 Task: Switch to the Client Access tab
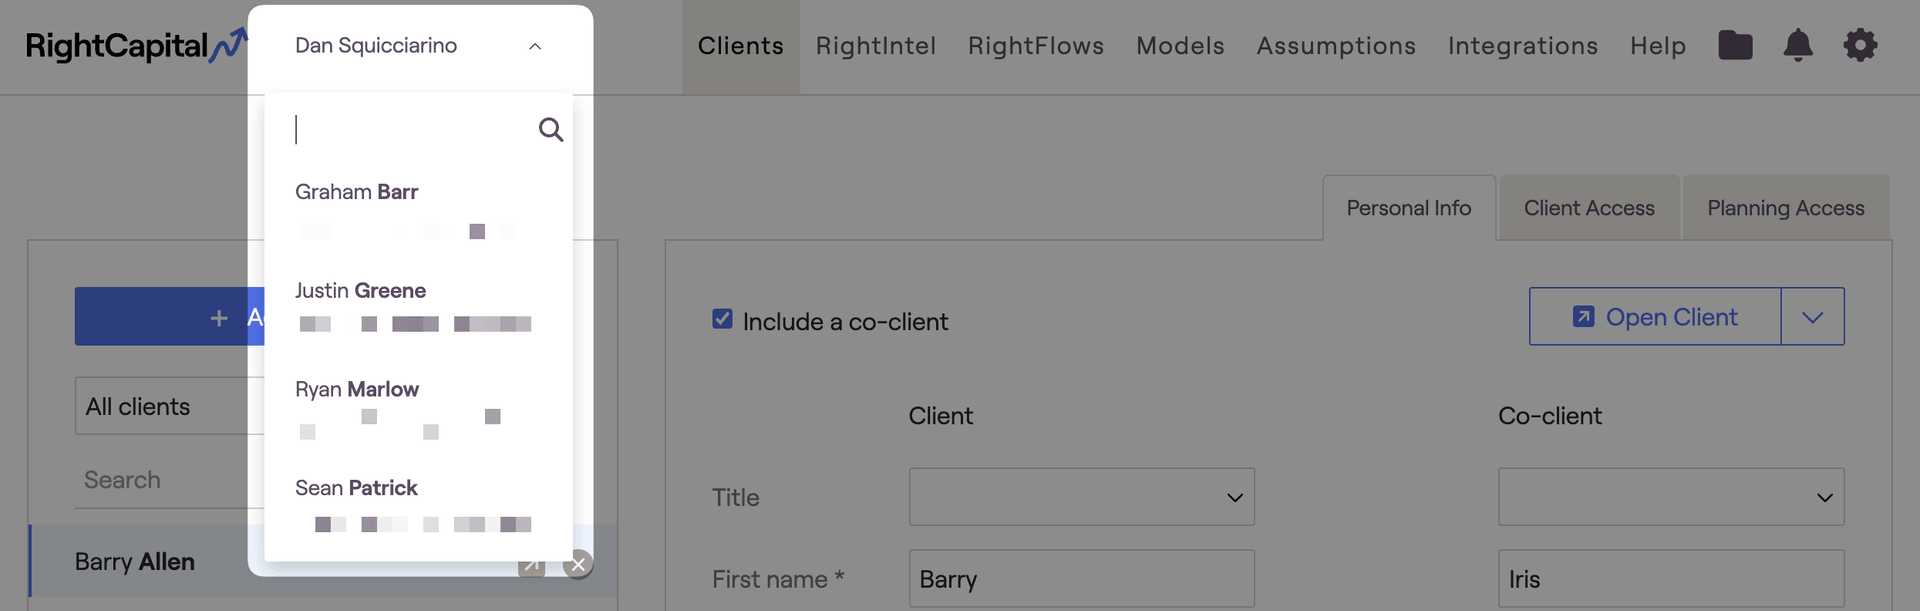tap(1589, 208)
